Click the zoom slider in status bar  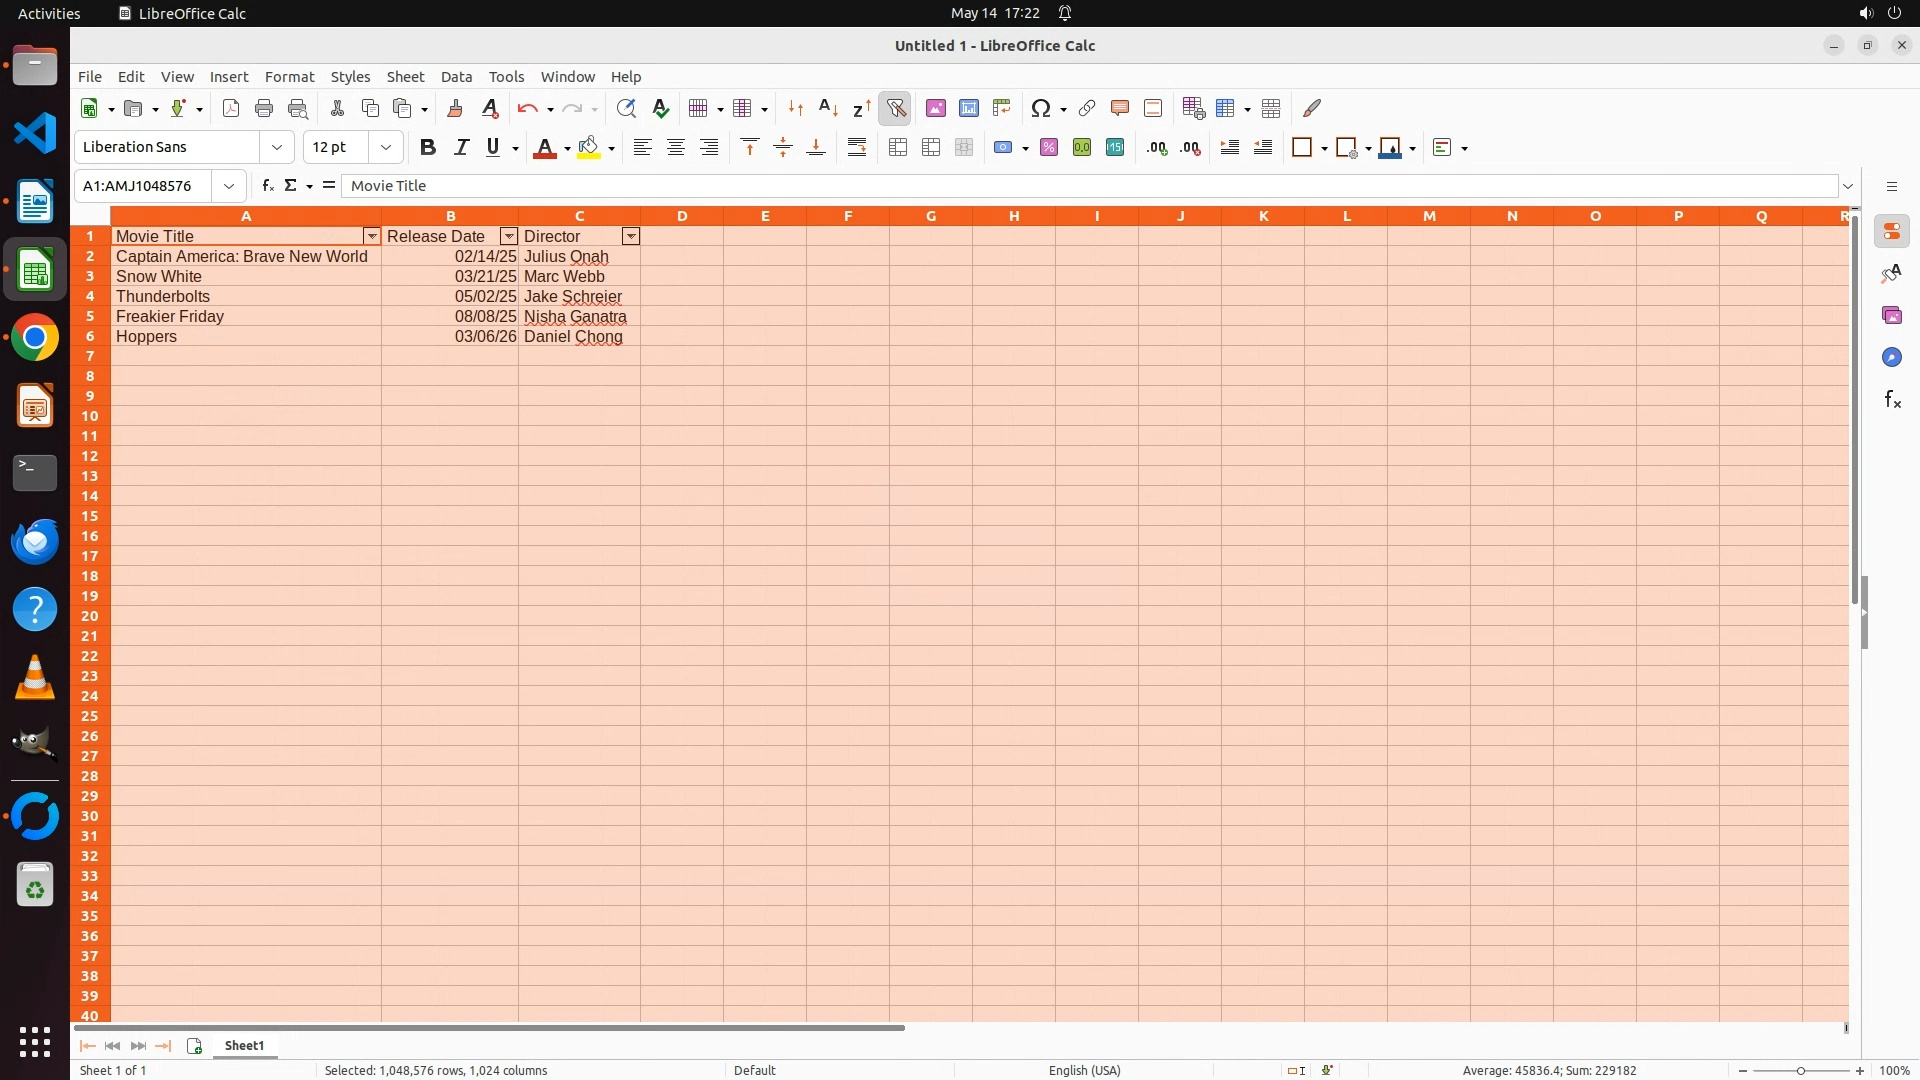click(x=1800, y=1070)
